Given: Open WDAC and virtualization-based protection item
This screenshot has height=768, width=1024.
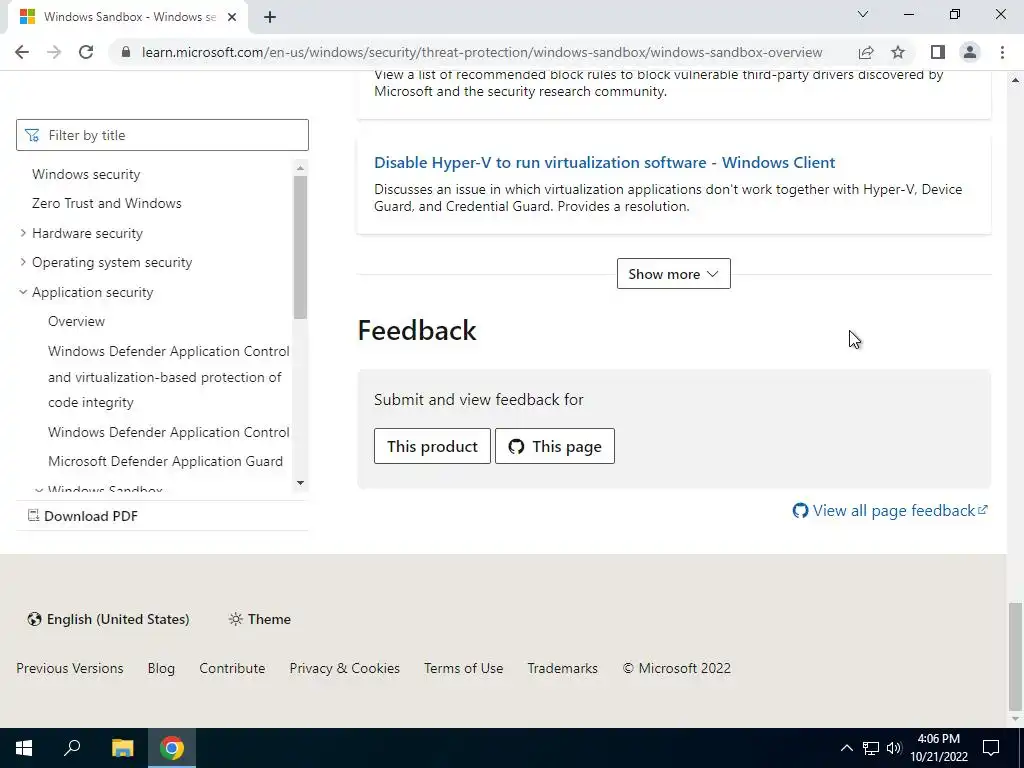Looking at the screenshot, I should click(168, 377).
